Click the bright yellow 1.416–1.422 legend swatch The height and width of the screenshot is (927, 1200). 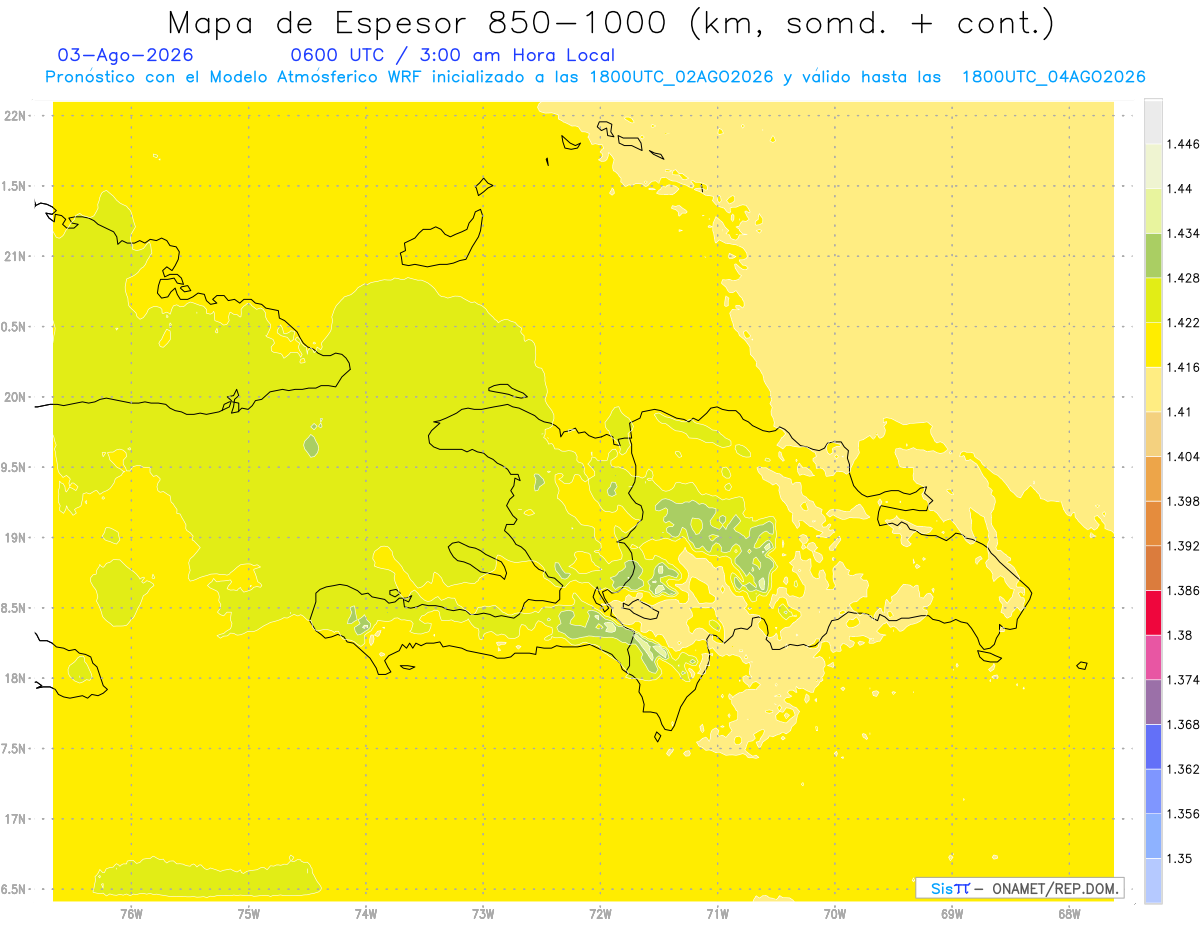click(x=1153, y=344)
